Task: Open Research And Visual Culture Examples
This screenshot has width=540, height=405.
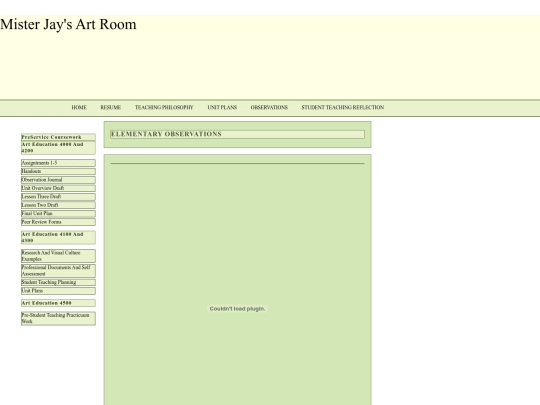Action: [58, 256]
